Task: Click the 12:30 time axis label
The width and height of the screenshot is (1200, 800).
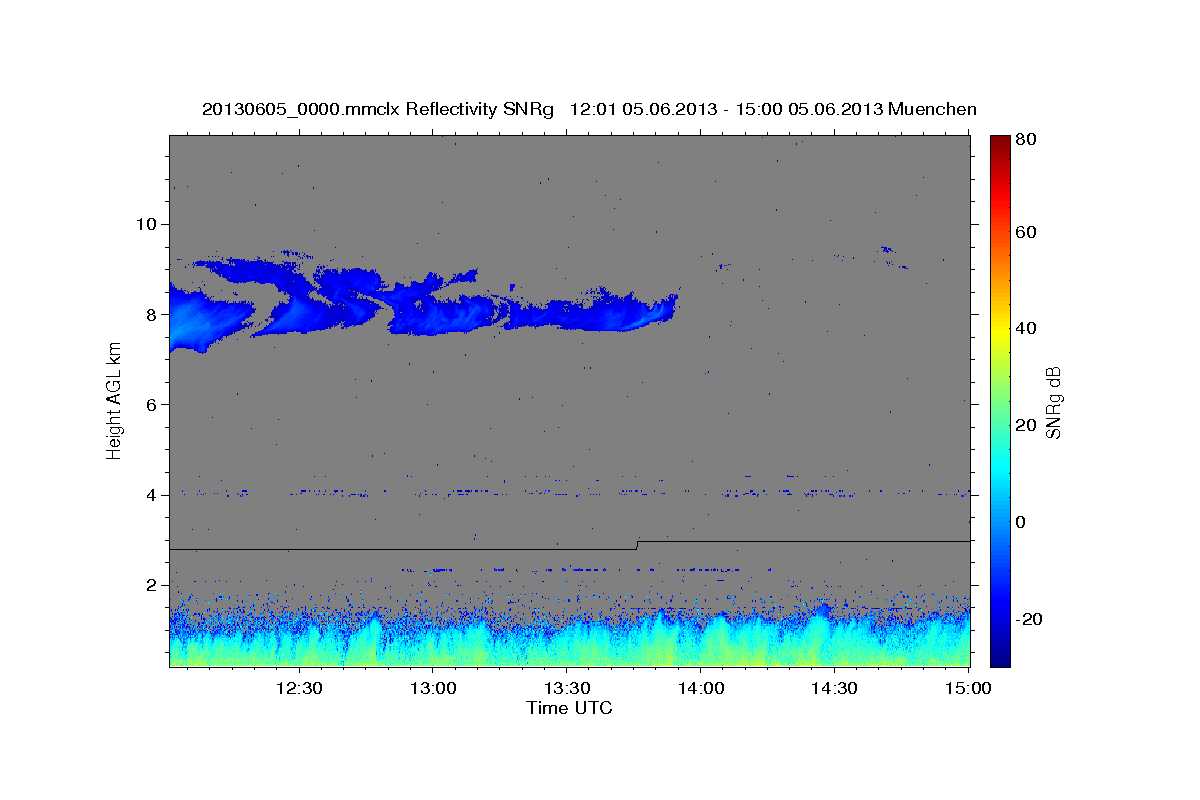Action: pyautogui.click(x=299, y=688)
